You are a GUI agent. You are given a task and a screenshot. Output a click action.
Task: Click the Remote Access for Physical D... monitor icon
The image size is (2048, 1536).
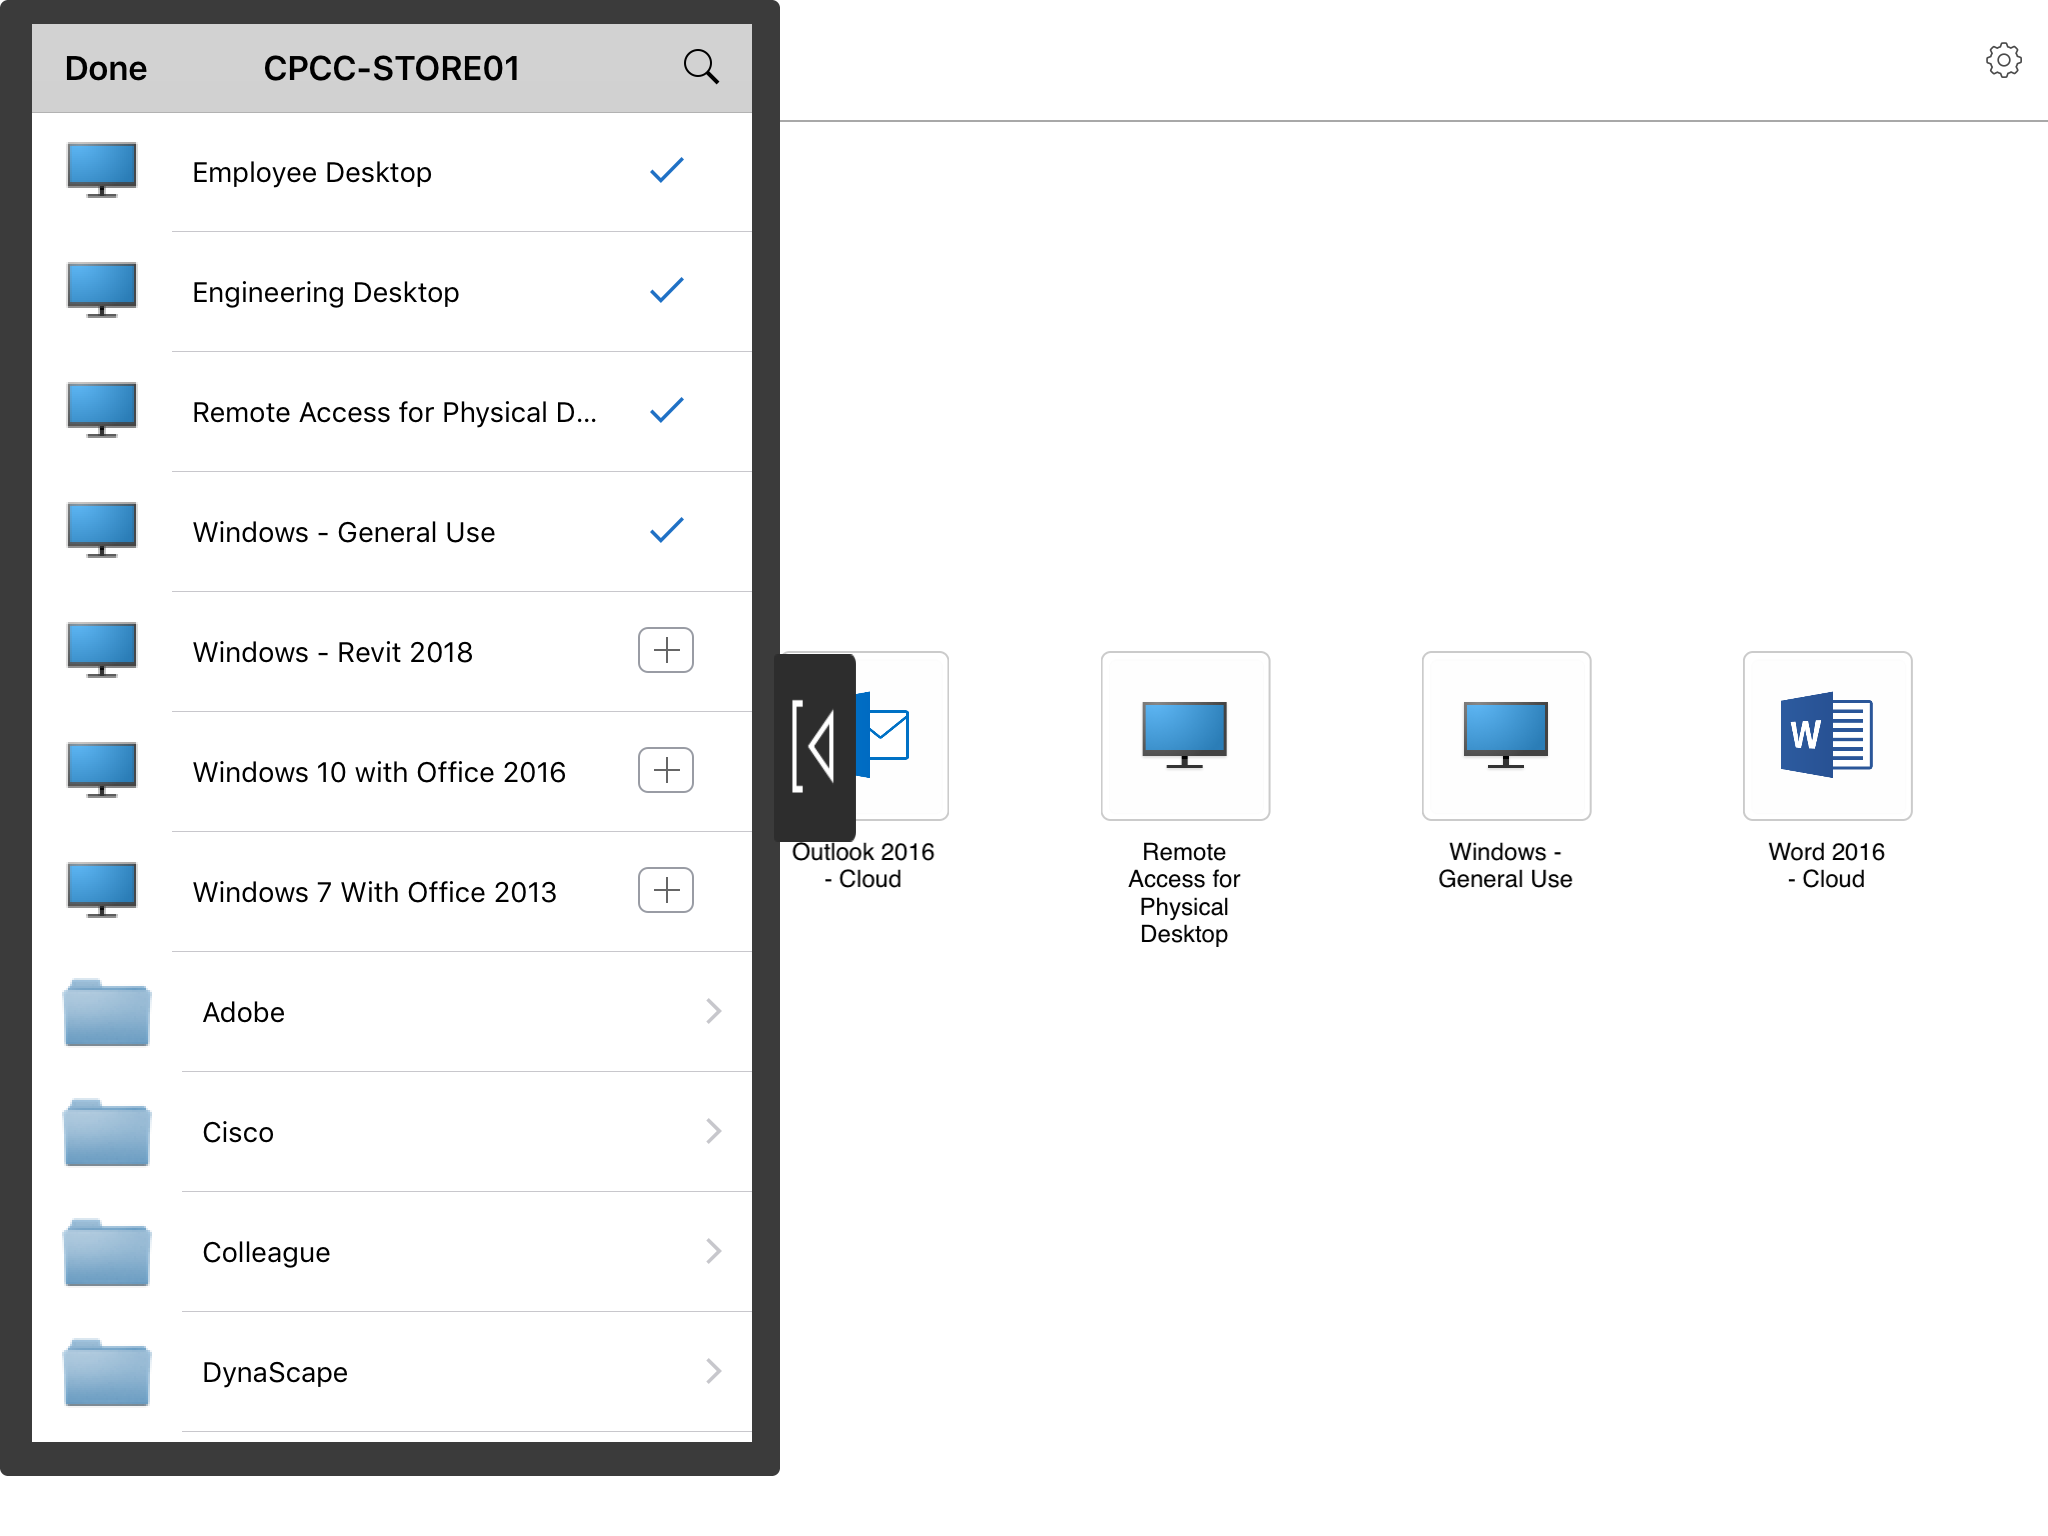pyautogui.click(x=102, y=410)
